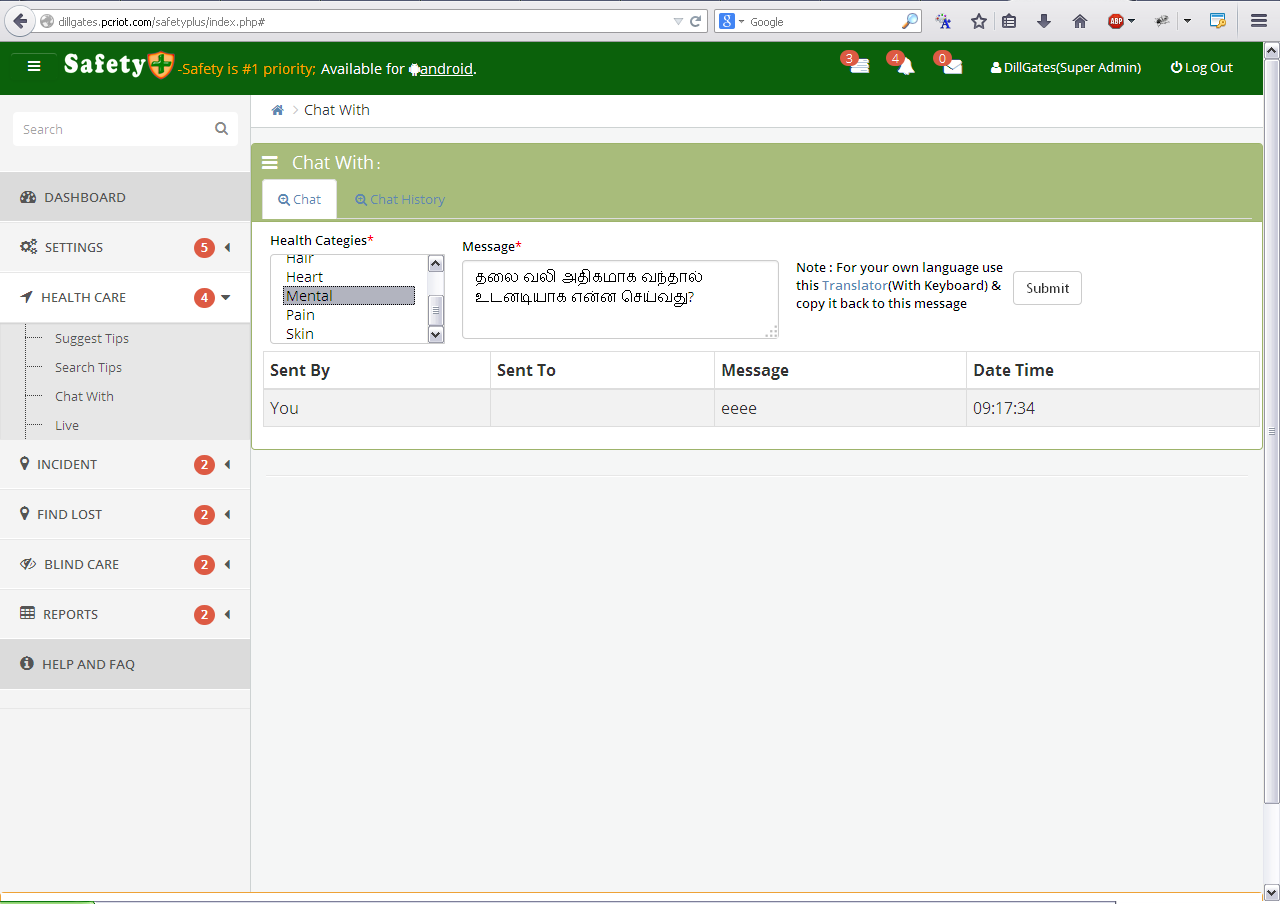Screen dimensions: 1280x904
Task: Click the sidebar search magnifier icon
Action: pyautogui.click(x=221, y=129)
